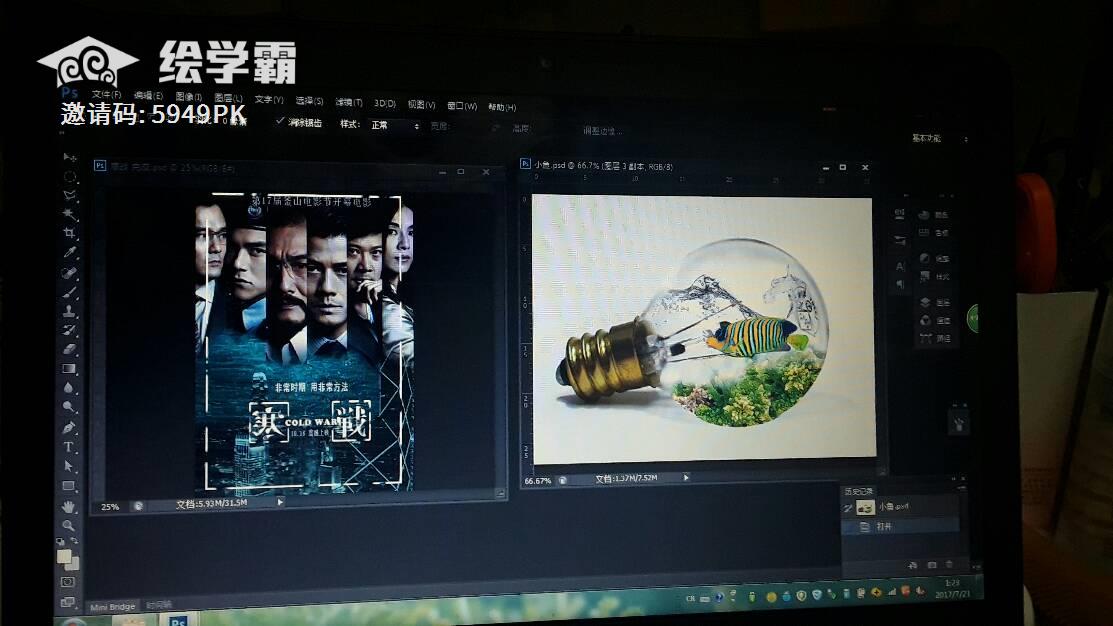The width and height of the screenshot is (1113, 626).
Task: Open the 图像(I) menu
Action: pyautogui.click(x=189, y=97)
